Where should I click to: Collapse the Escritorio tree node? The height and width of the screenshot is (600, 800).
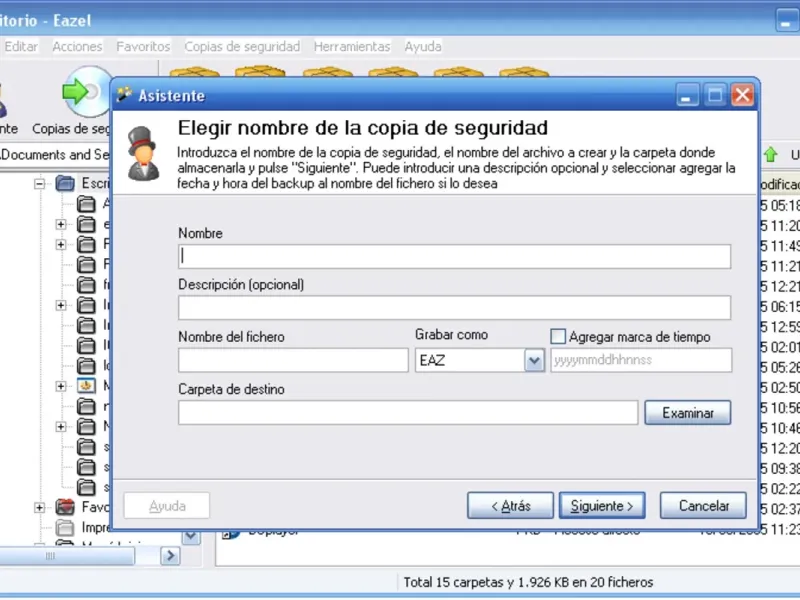click(x=39, y=183)
